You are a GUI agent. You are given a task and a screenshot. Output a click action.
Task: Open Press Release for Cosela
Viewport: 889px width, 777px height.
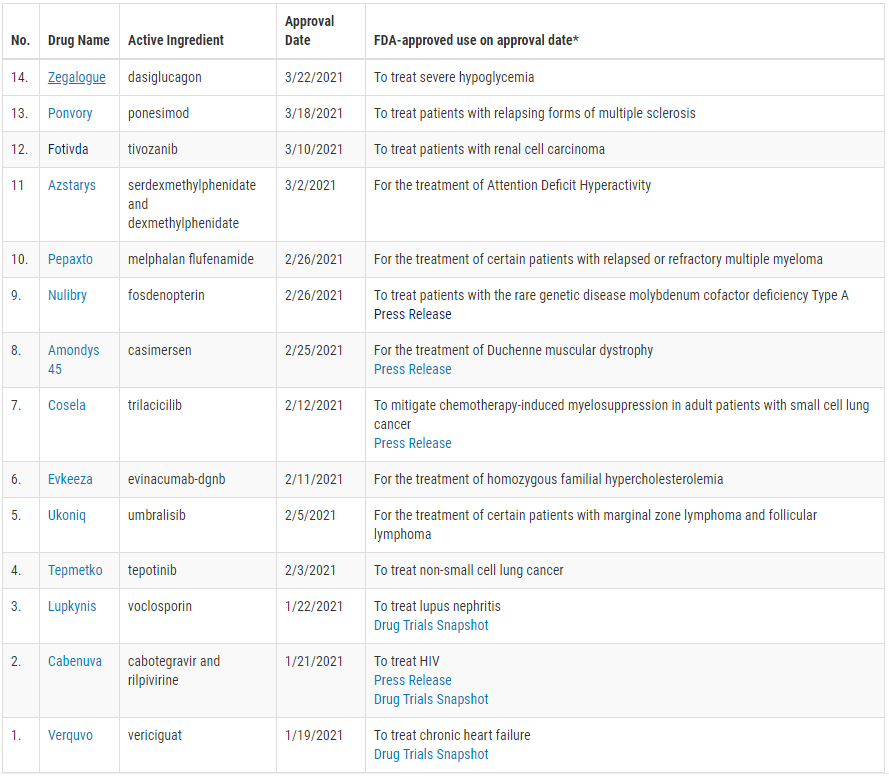(x=412, y=443)
